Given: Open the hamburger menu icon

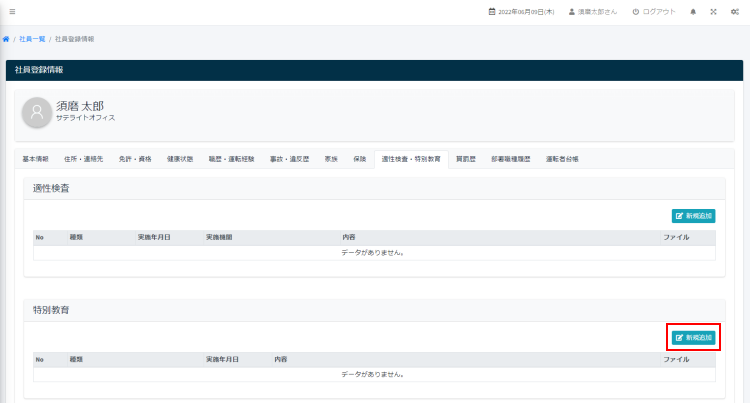Looking at the screenshot, I should point(12,12).
